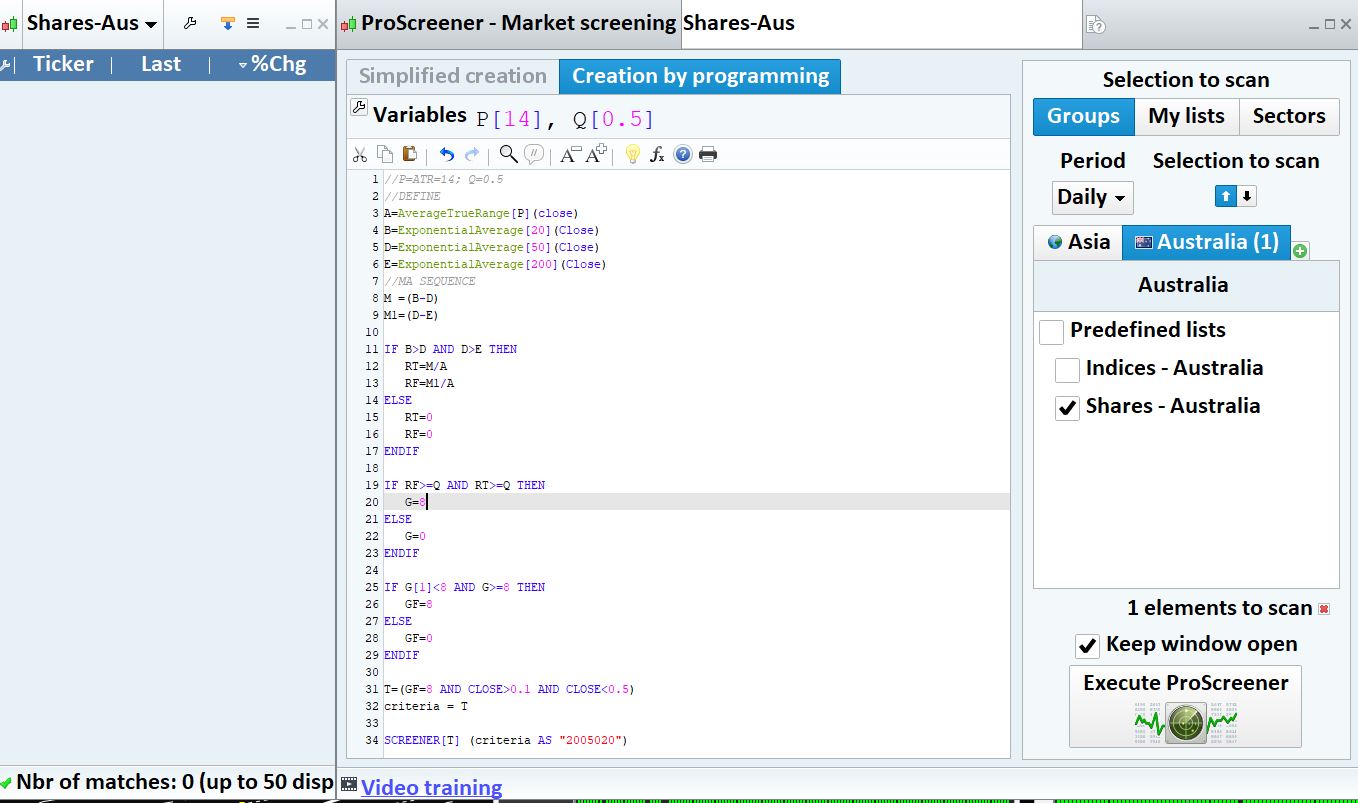Click the comment line '//P=ATR=14; Q=0.5'
The image size is (1358, 803).
click(443, 179)
